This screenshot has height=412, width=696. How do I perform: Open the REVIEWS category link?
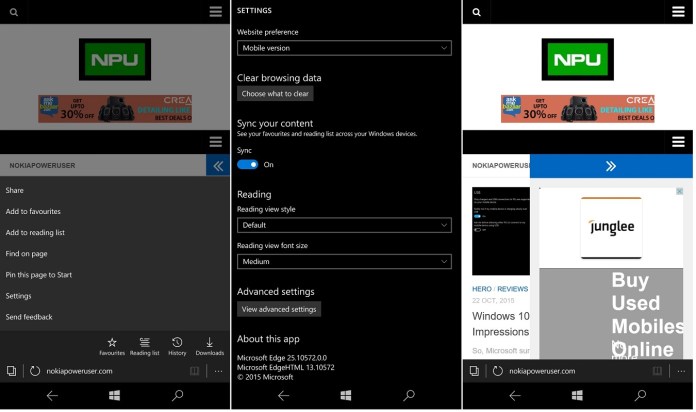coord(513,289)
